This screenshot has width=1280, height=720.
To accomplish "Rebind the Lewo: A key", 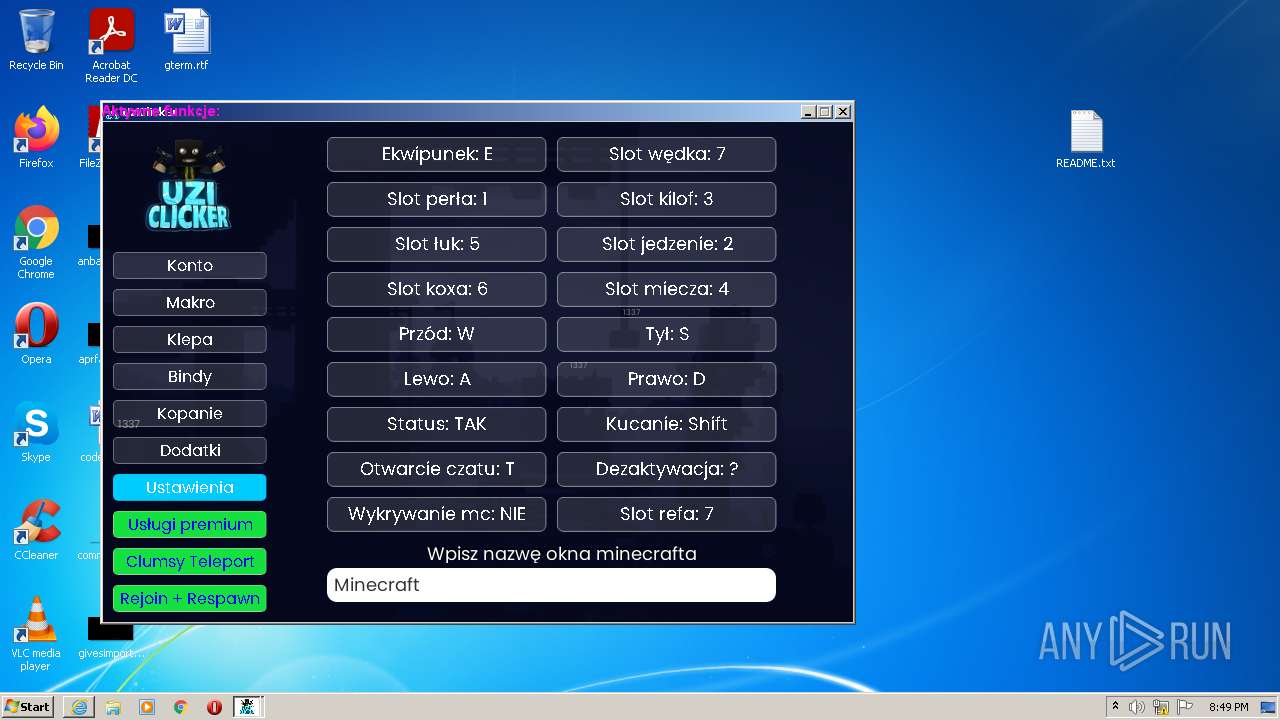I will coord(437,379).
